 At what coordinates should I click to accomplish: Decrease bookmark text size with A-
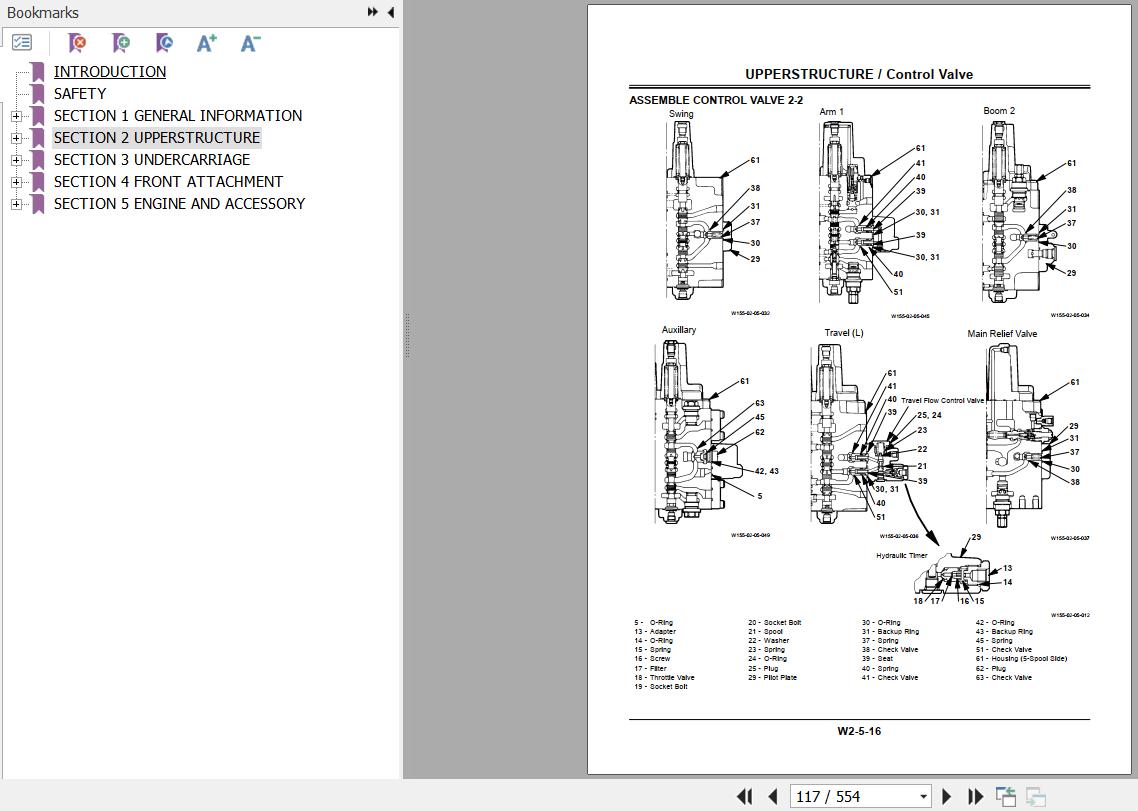(x=250, y=43)
